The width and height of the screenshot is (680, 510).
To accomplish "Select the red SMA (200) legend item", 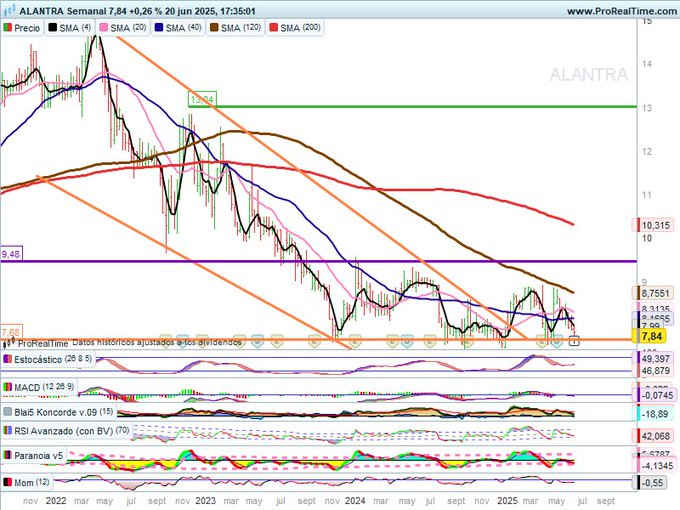I will point(295,28).
